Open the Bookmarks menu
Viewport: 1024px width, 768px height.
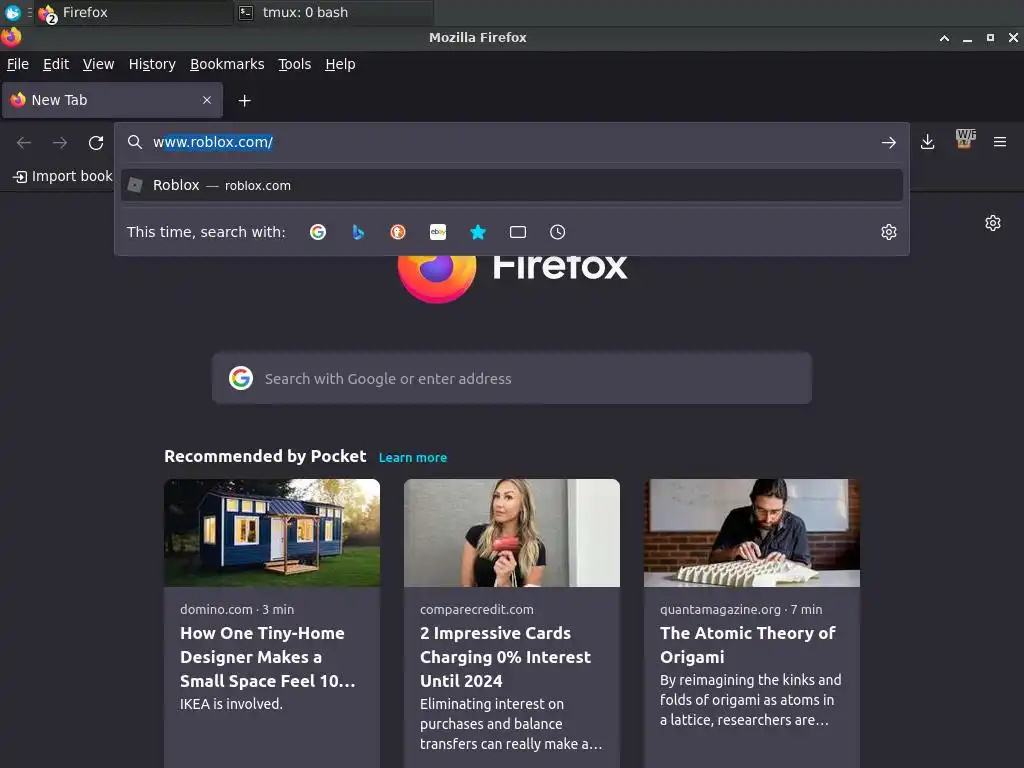click(227, 64)
